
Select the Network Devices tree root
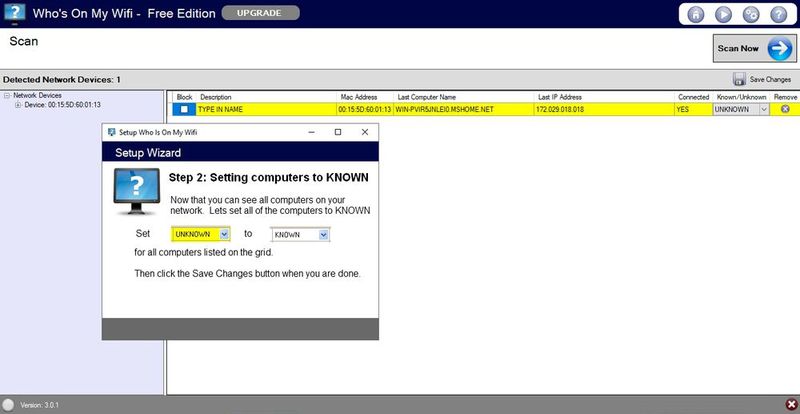tap(37, 95)
